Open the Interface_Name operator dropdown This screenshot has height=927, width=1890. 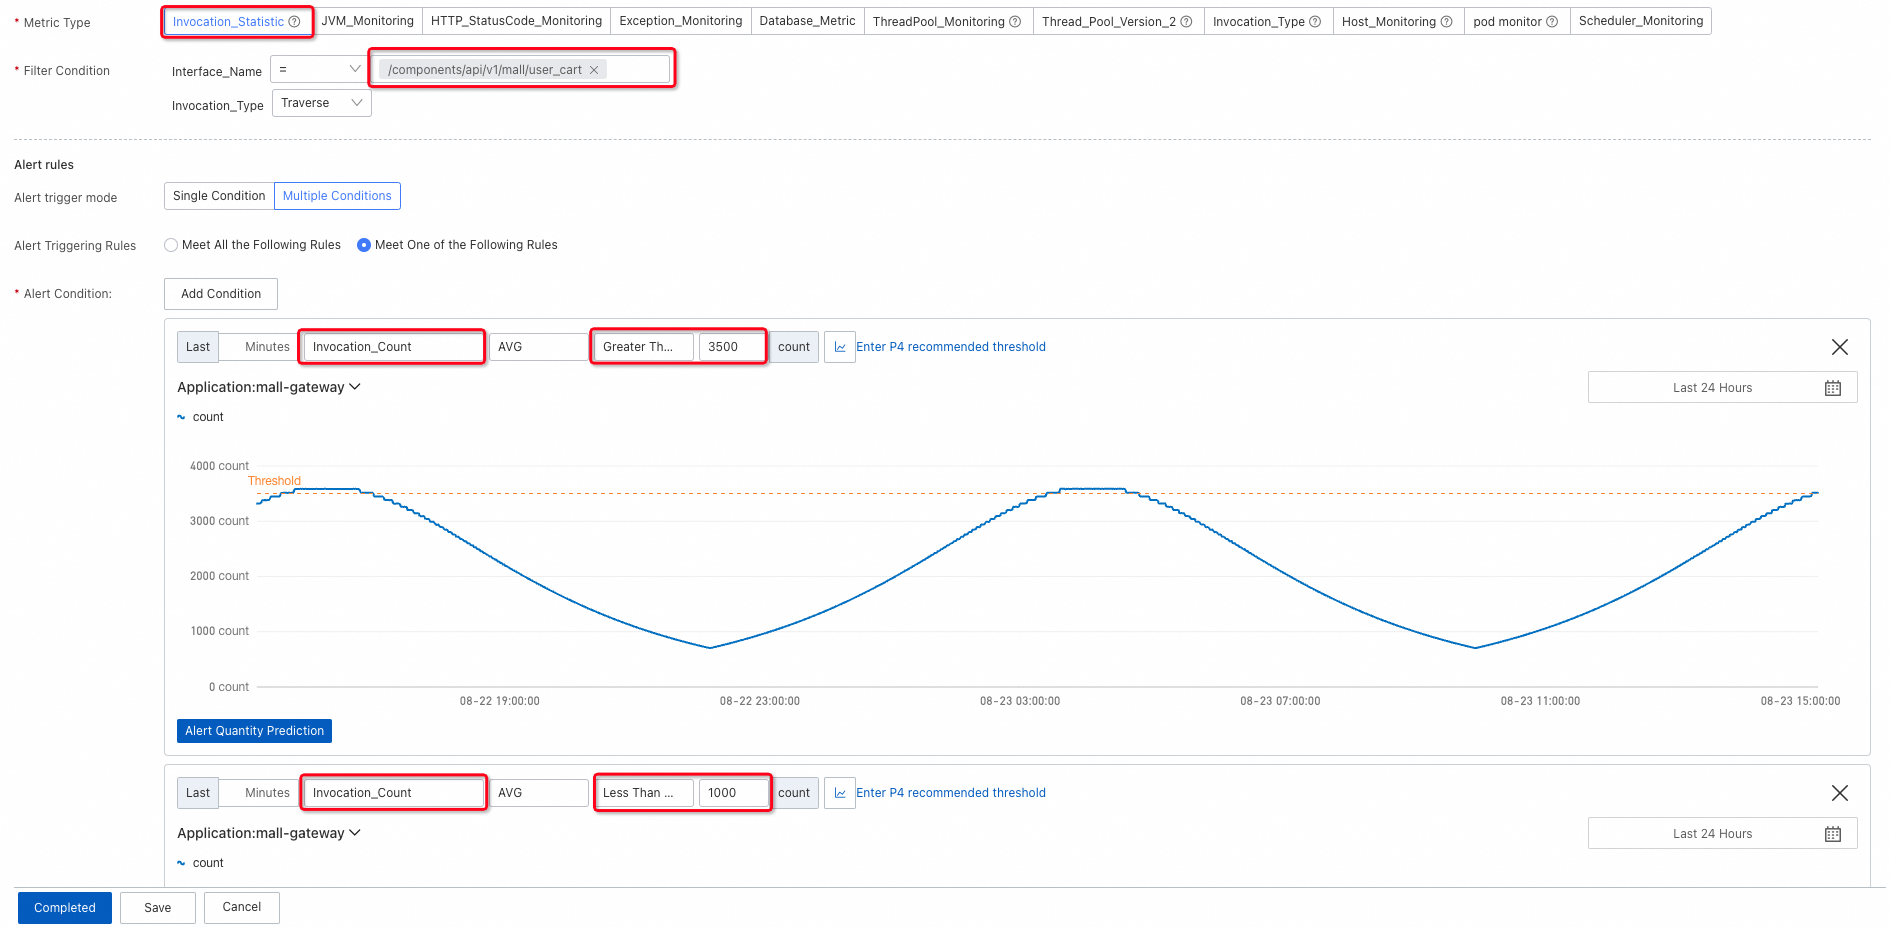click(318, 69)
